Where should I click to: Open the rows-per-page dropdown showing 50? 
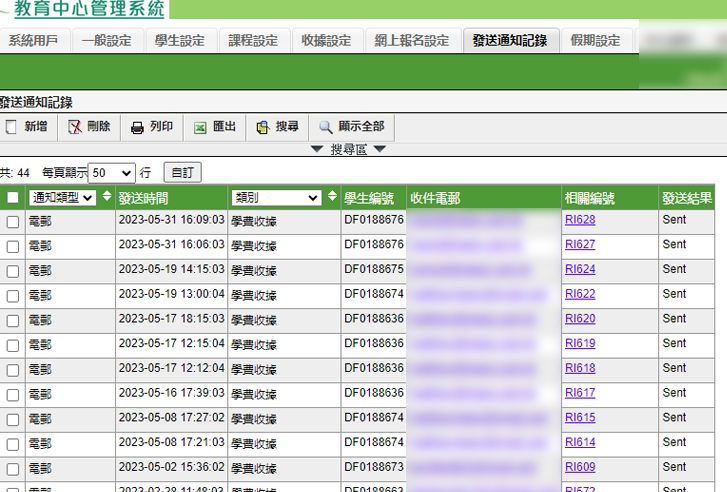pos(111,173)
